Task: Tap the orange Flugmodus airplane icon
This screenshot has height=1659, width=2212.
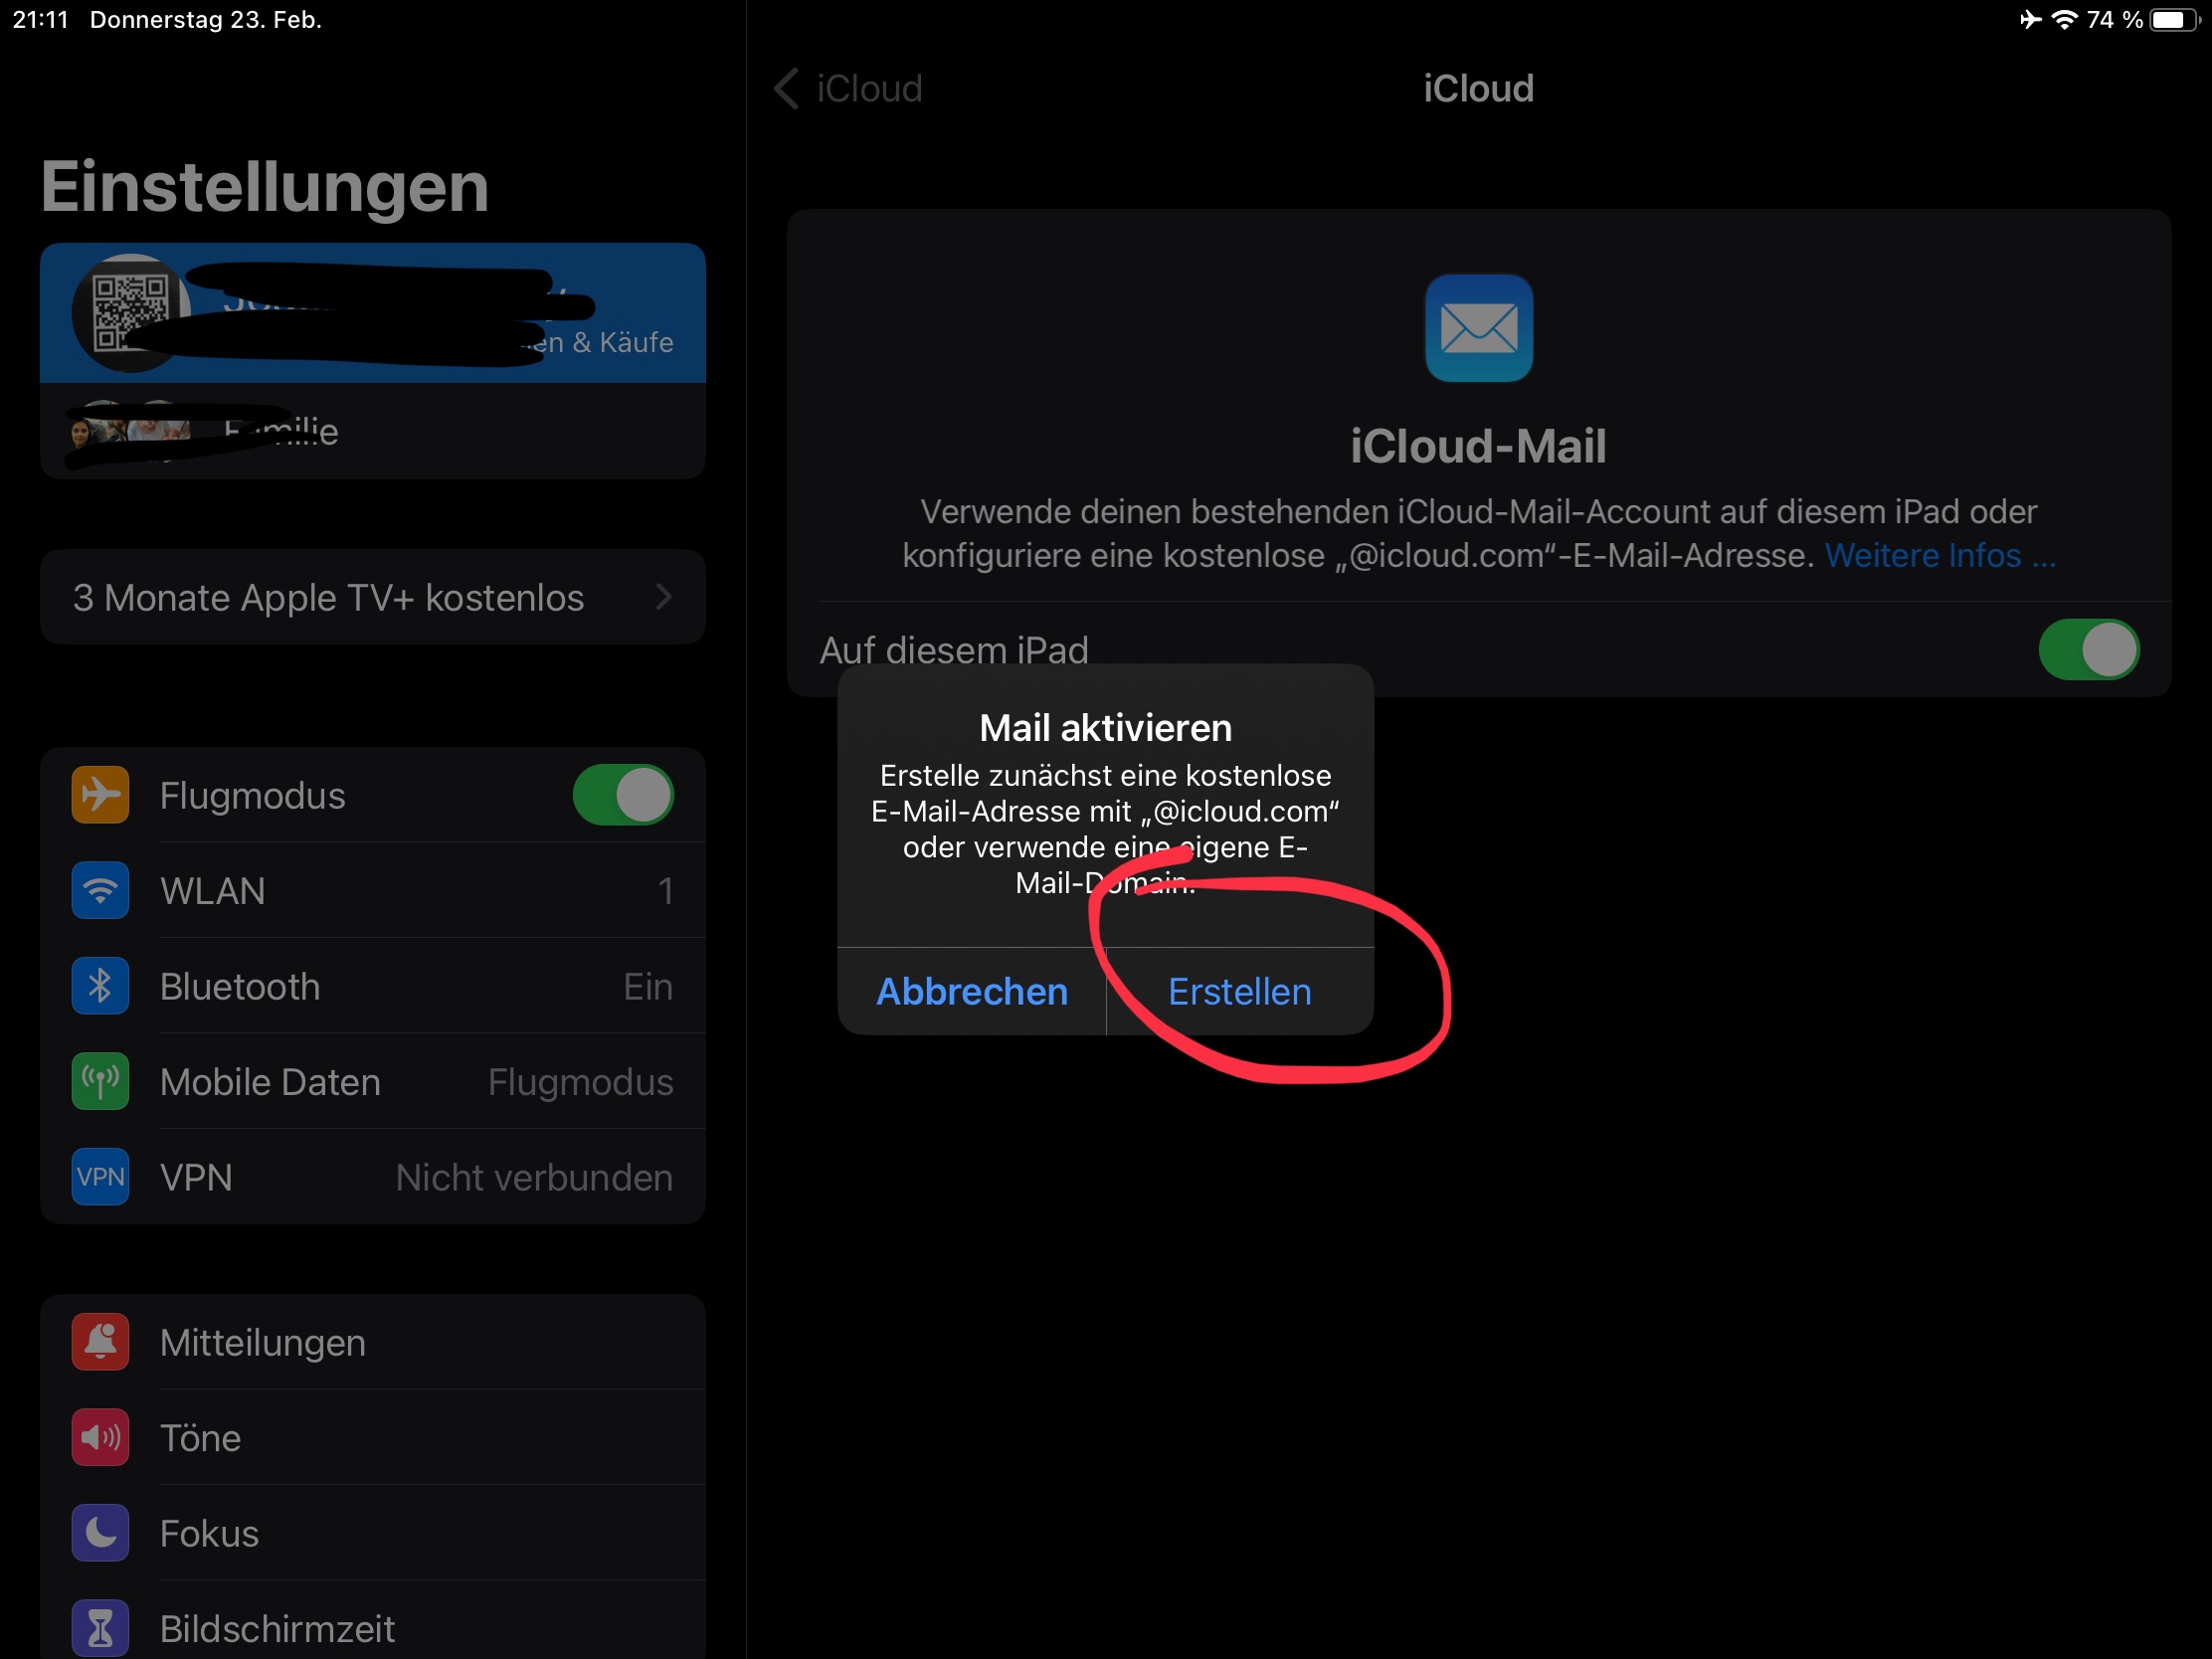Action: 100,795
